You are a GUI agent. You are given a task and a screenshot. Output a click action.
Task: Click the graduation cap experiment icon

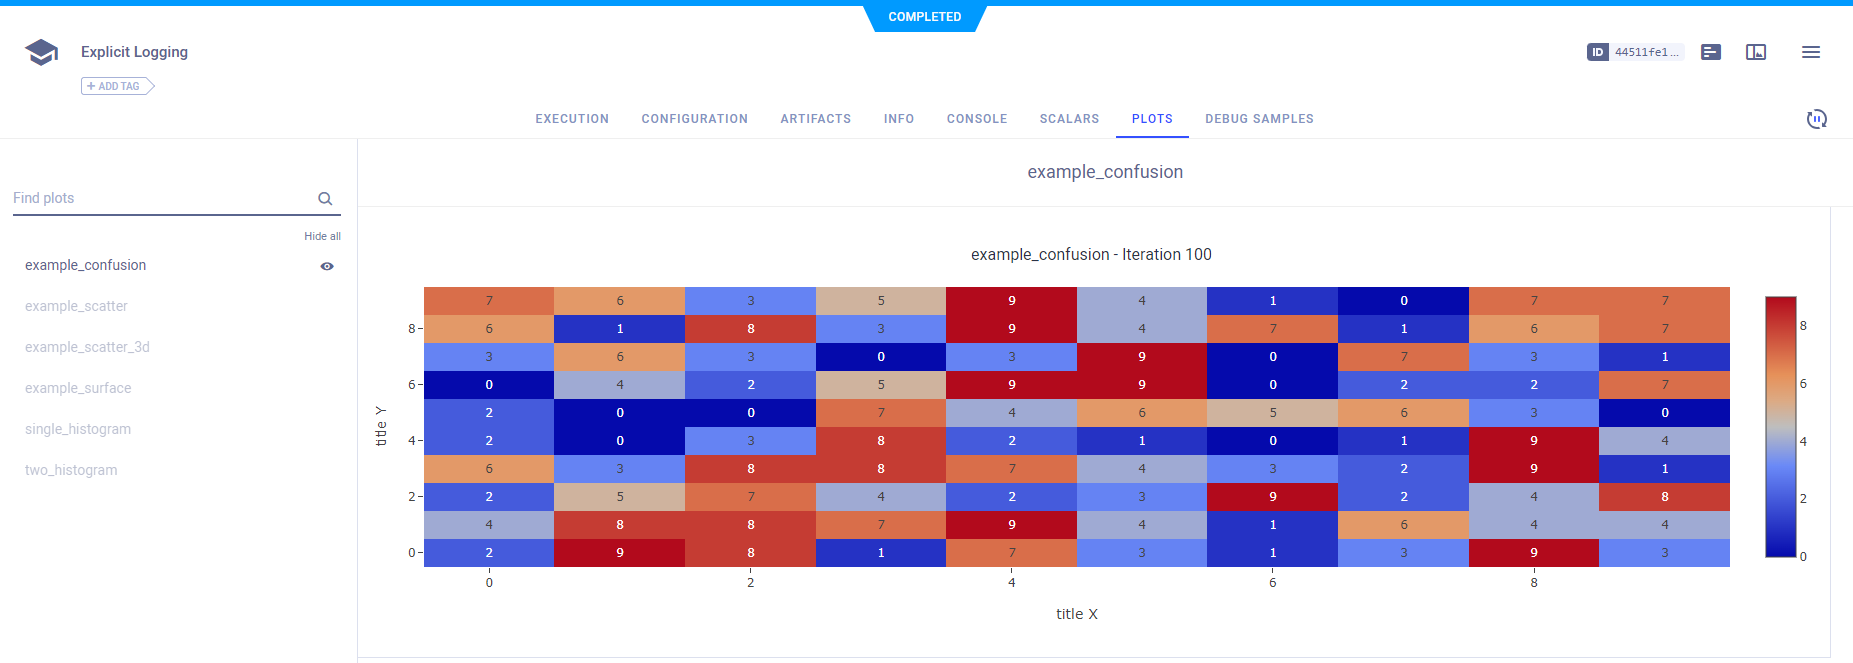point(41,52)
